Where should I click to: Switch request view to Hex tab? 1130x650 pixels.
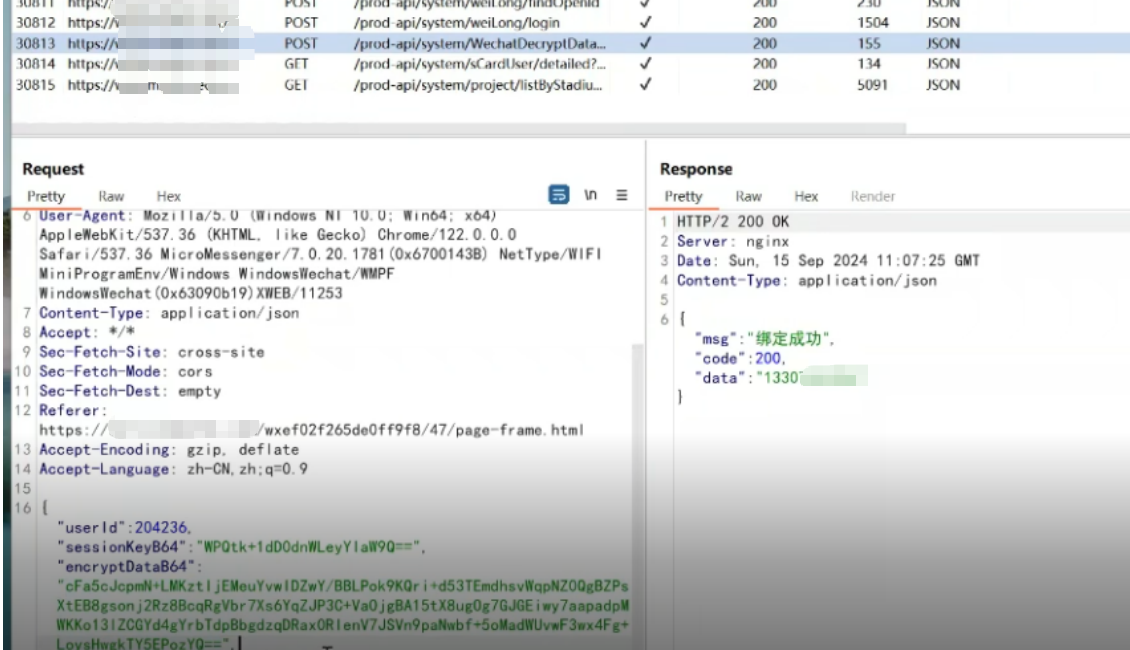pyautogui.click(x=168, y=196)
